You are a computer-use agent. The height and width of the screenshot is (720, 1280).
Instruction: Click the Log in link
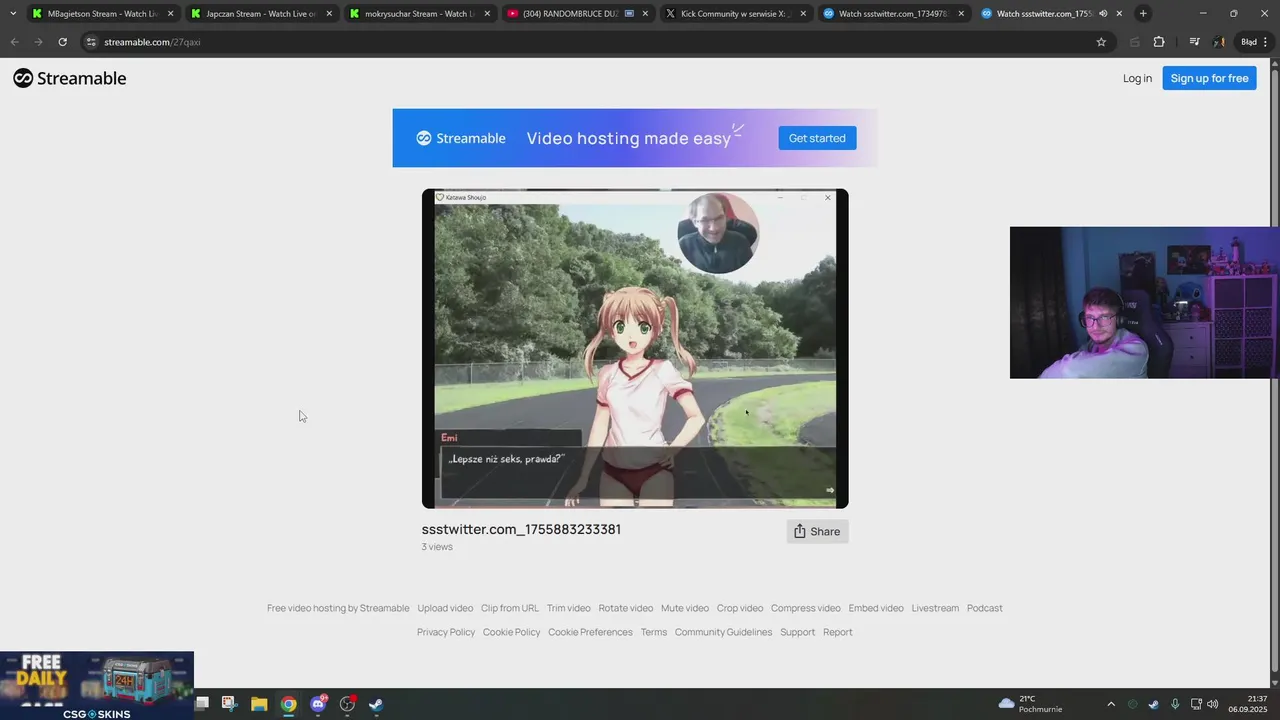click(x=1137, y=78)
